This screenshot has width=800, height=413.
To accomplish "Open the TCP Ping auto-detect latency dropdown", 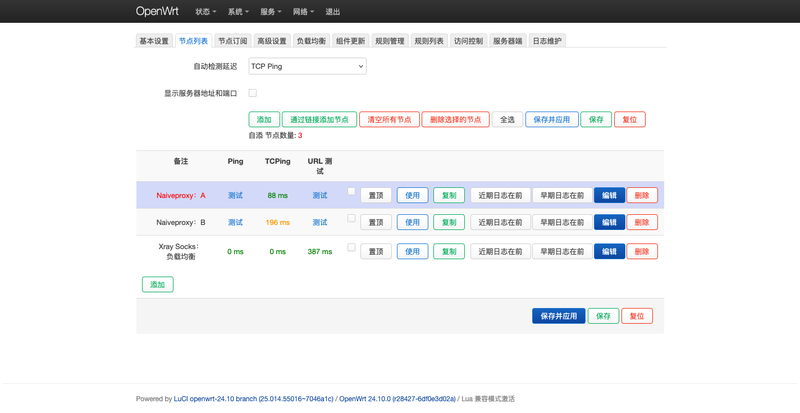I will 307,66.
